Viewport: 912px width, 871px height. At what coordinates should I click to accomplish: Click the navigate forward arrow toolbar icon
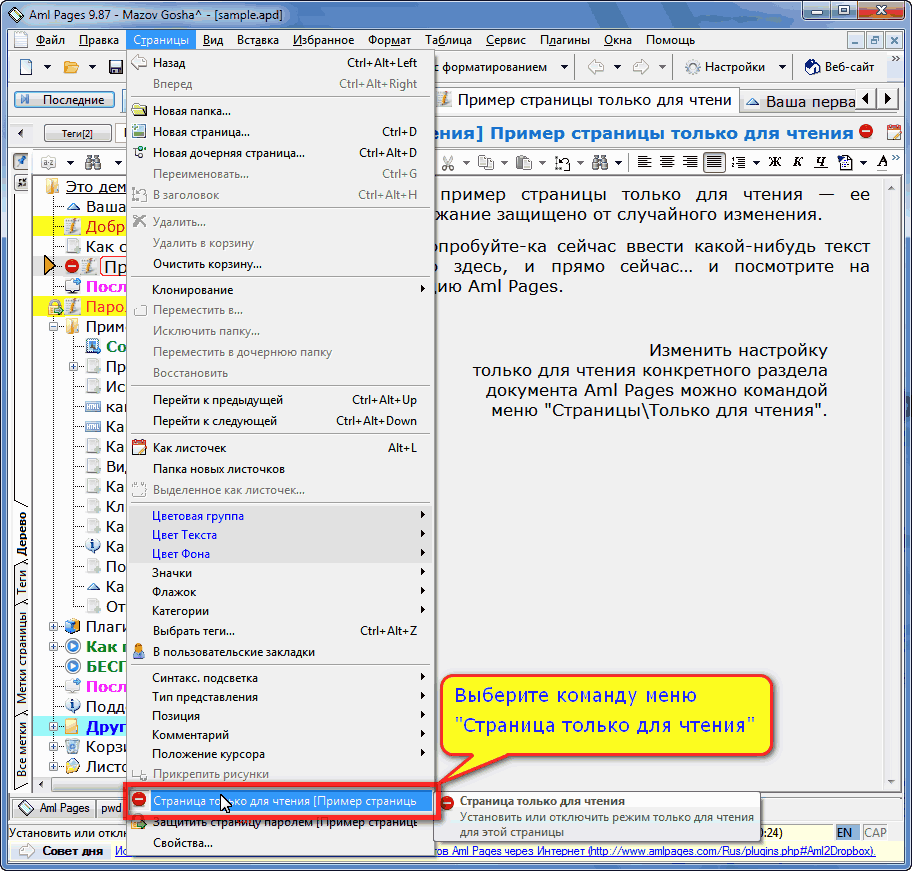click(640, 67)
